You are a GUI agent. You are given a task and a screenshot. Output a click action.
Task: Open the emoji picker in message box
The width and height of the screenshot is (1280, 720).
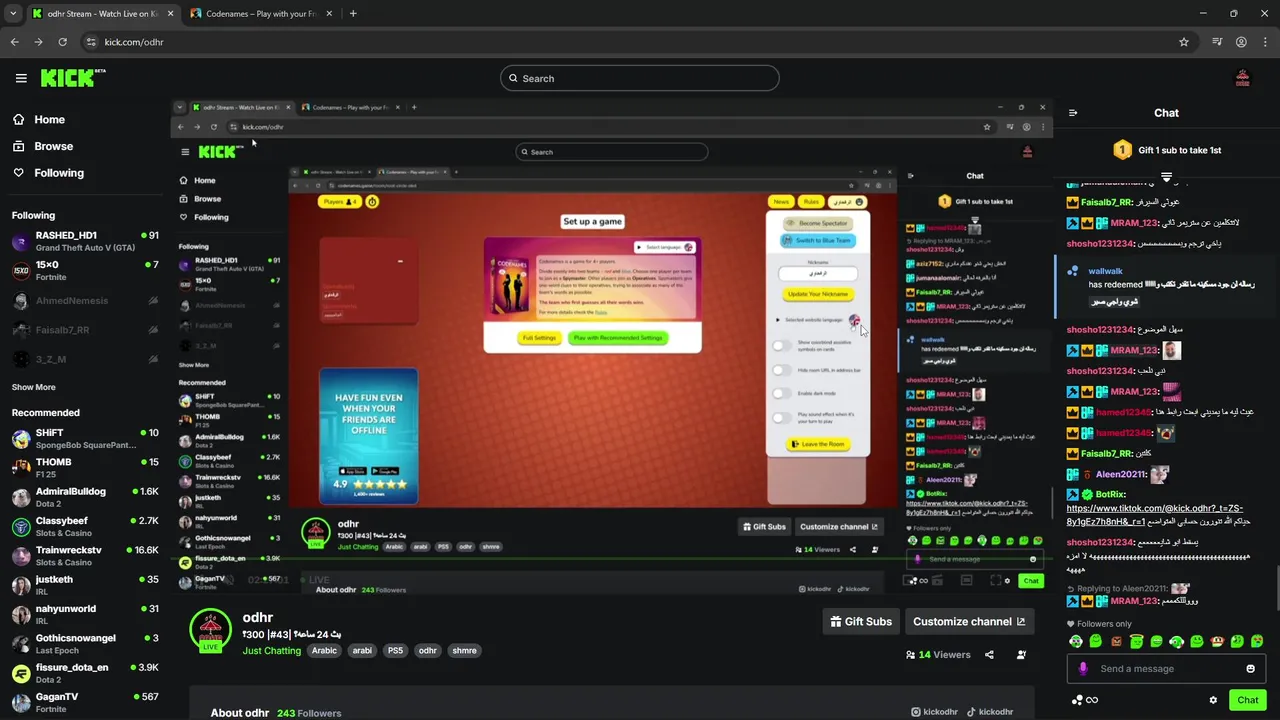click(x=1250, y=669)
